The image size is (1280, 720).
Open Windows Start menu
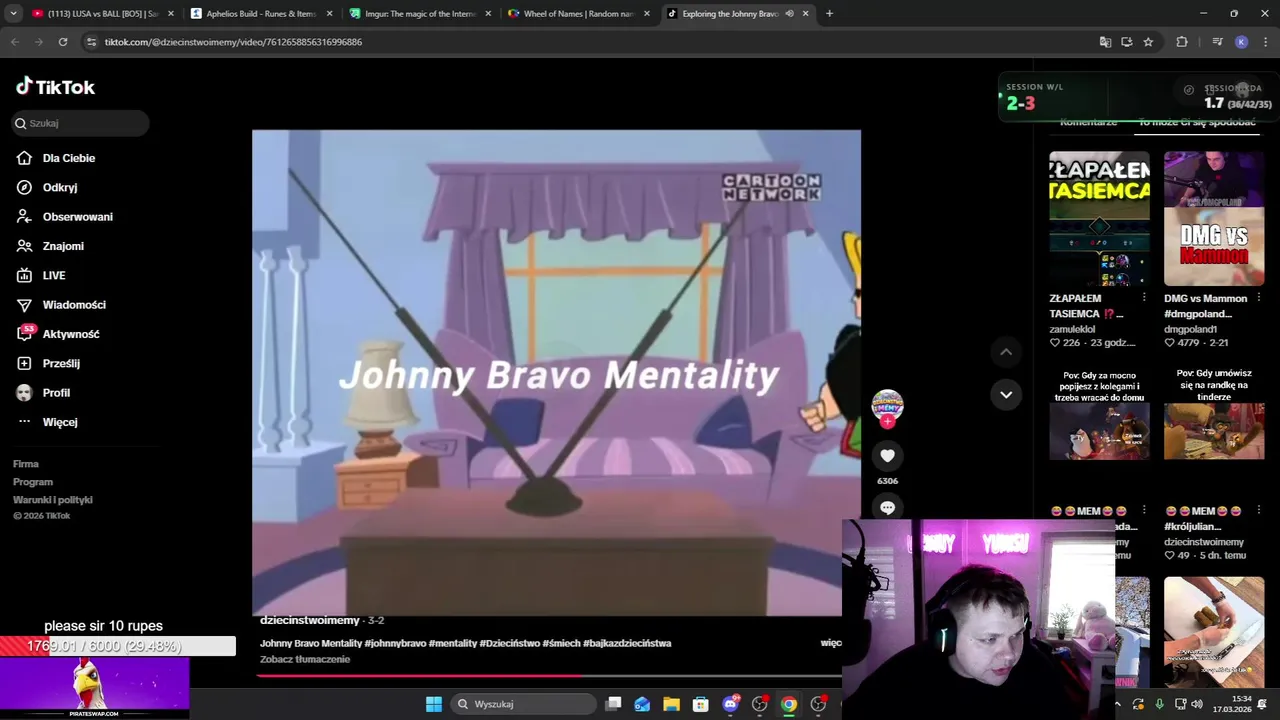click(434, 704)
